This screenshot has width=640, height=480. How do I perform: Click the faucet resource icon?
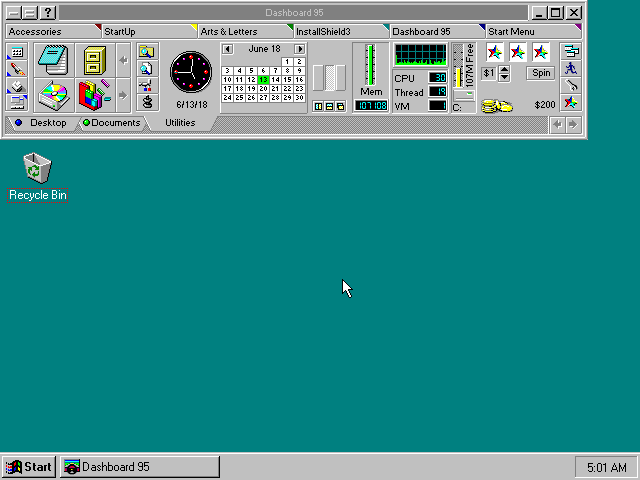147,85
